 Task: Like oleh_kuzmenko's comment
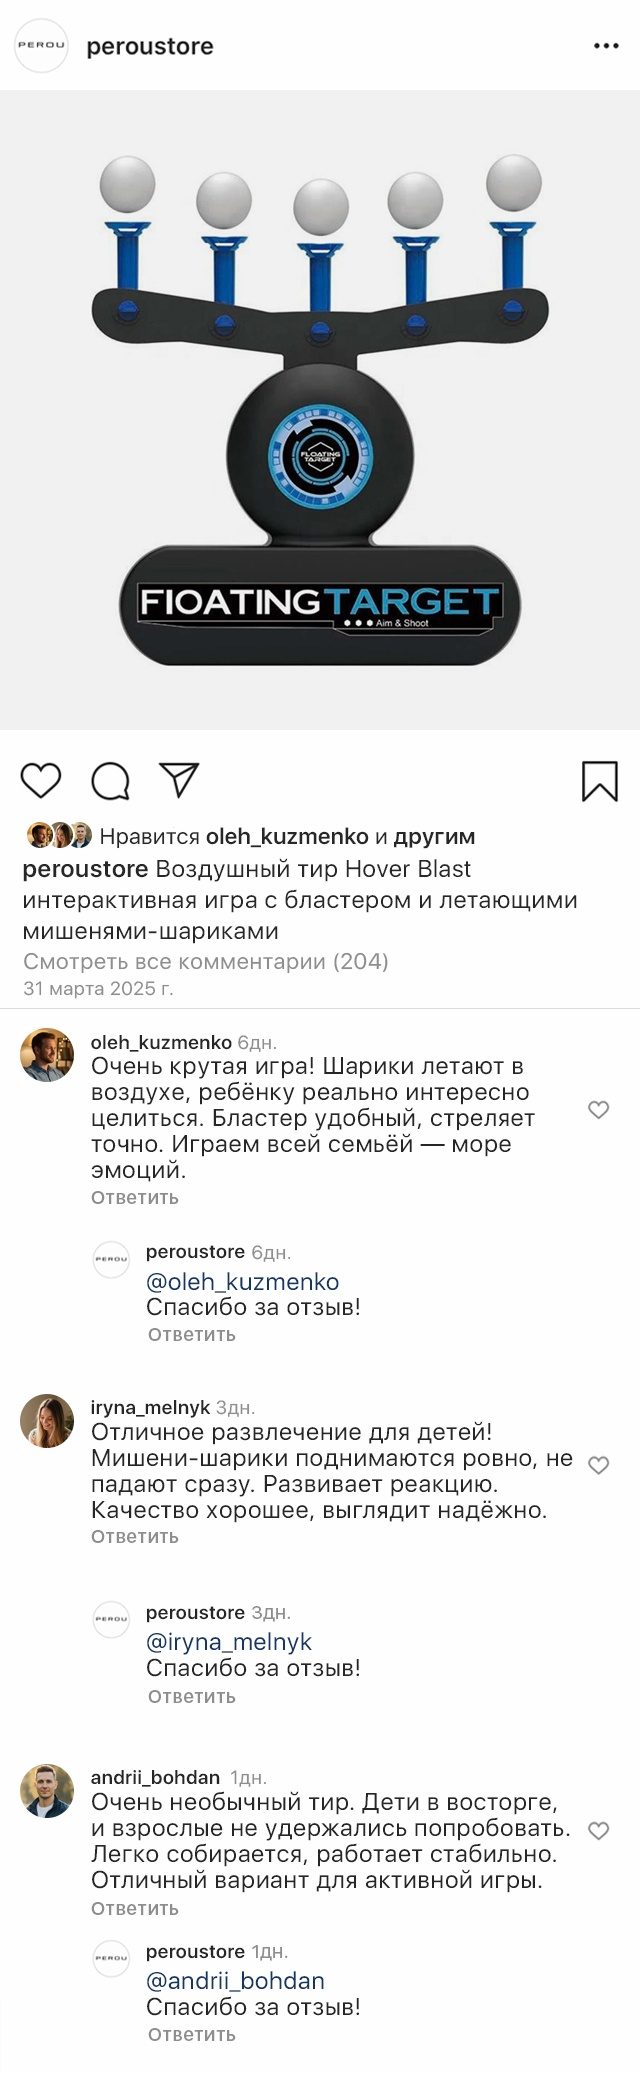coord(598,1110)
